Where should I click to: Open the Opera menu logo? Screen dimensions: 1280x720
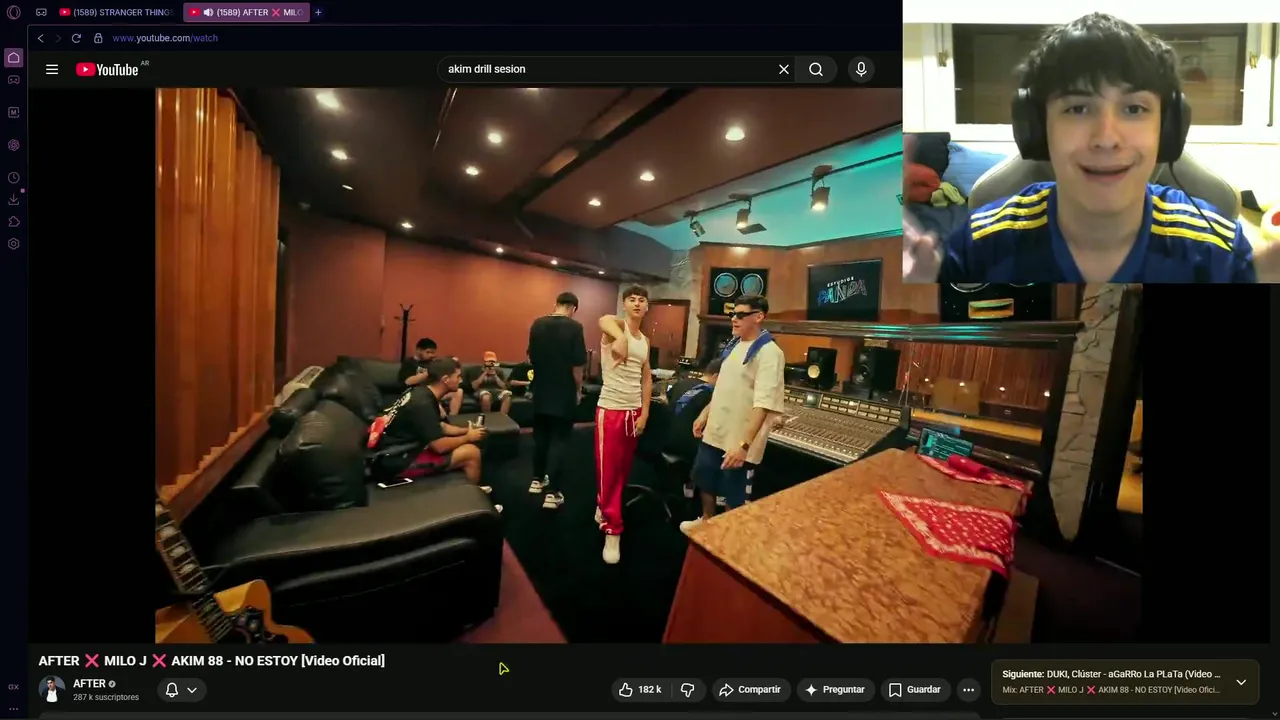point(13,12)
